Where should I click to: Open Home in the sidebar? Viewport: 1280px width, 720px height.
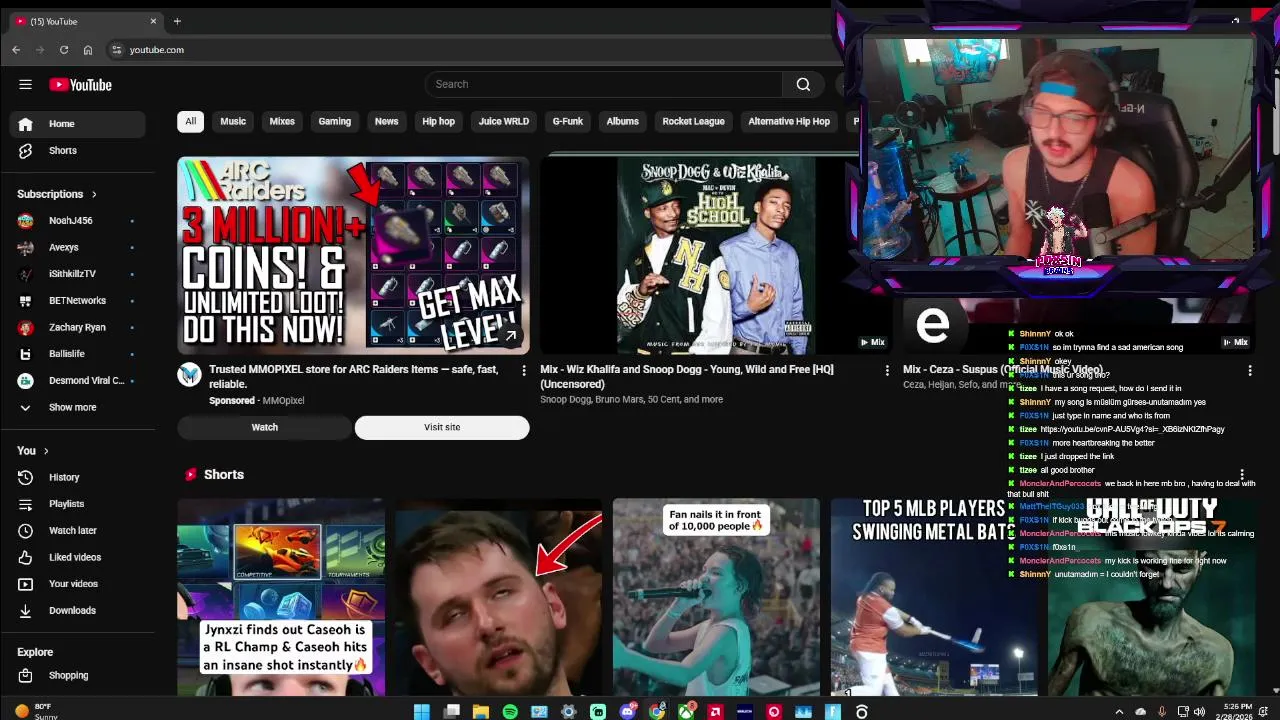pyautogui.click(x=78, y=124)
